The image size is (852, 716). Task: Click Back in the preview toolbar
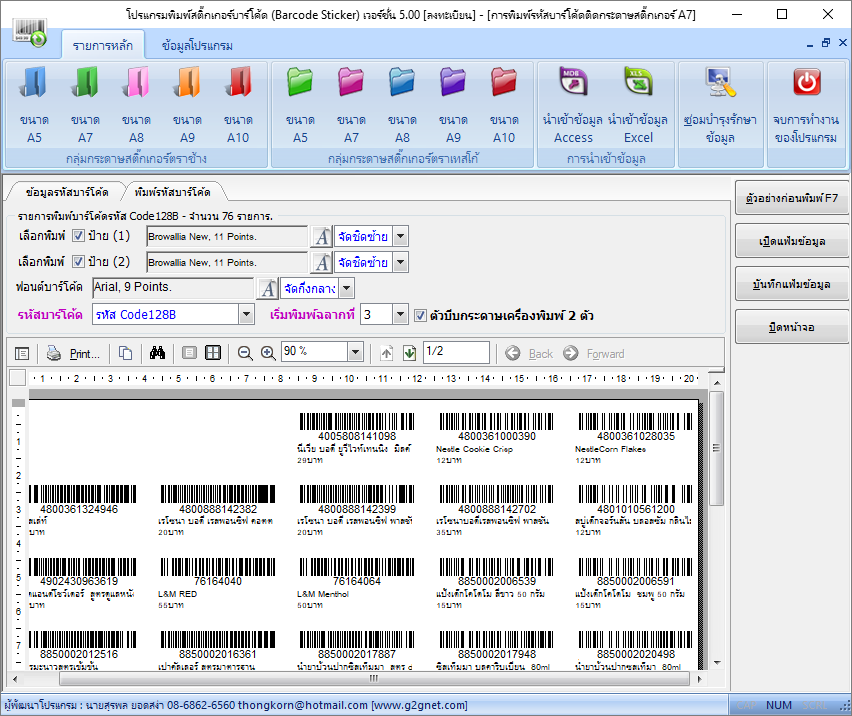(x=529, y=354)
